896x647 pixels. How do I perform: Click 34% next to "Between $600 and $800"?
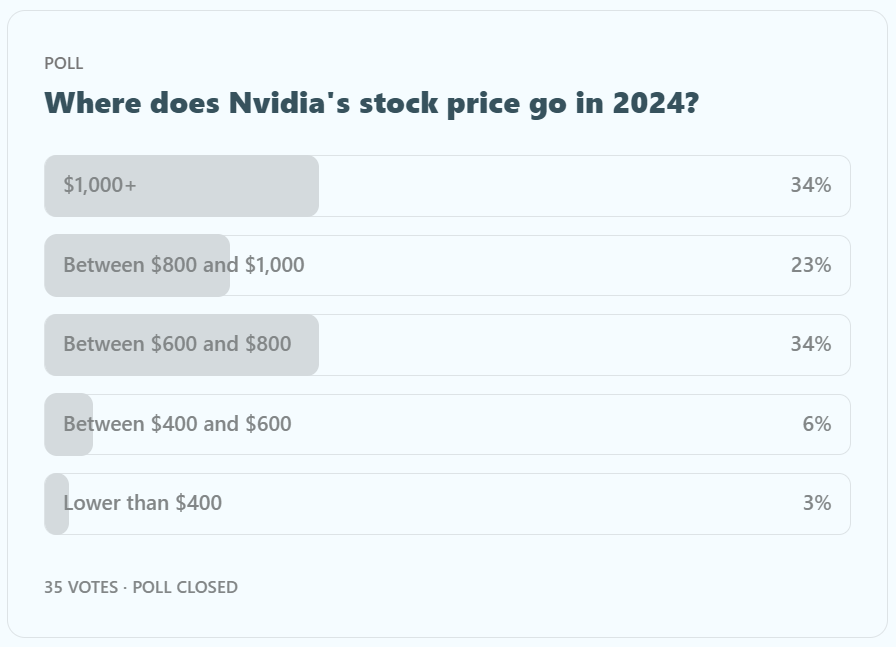[x=810, y=344]
